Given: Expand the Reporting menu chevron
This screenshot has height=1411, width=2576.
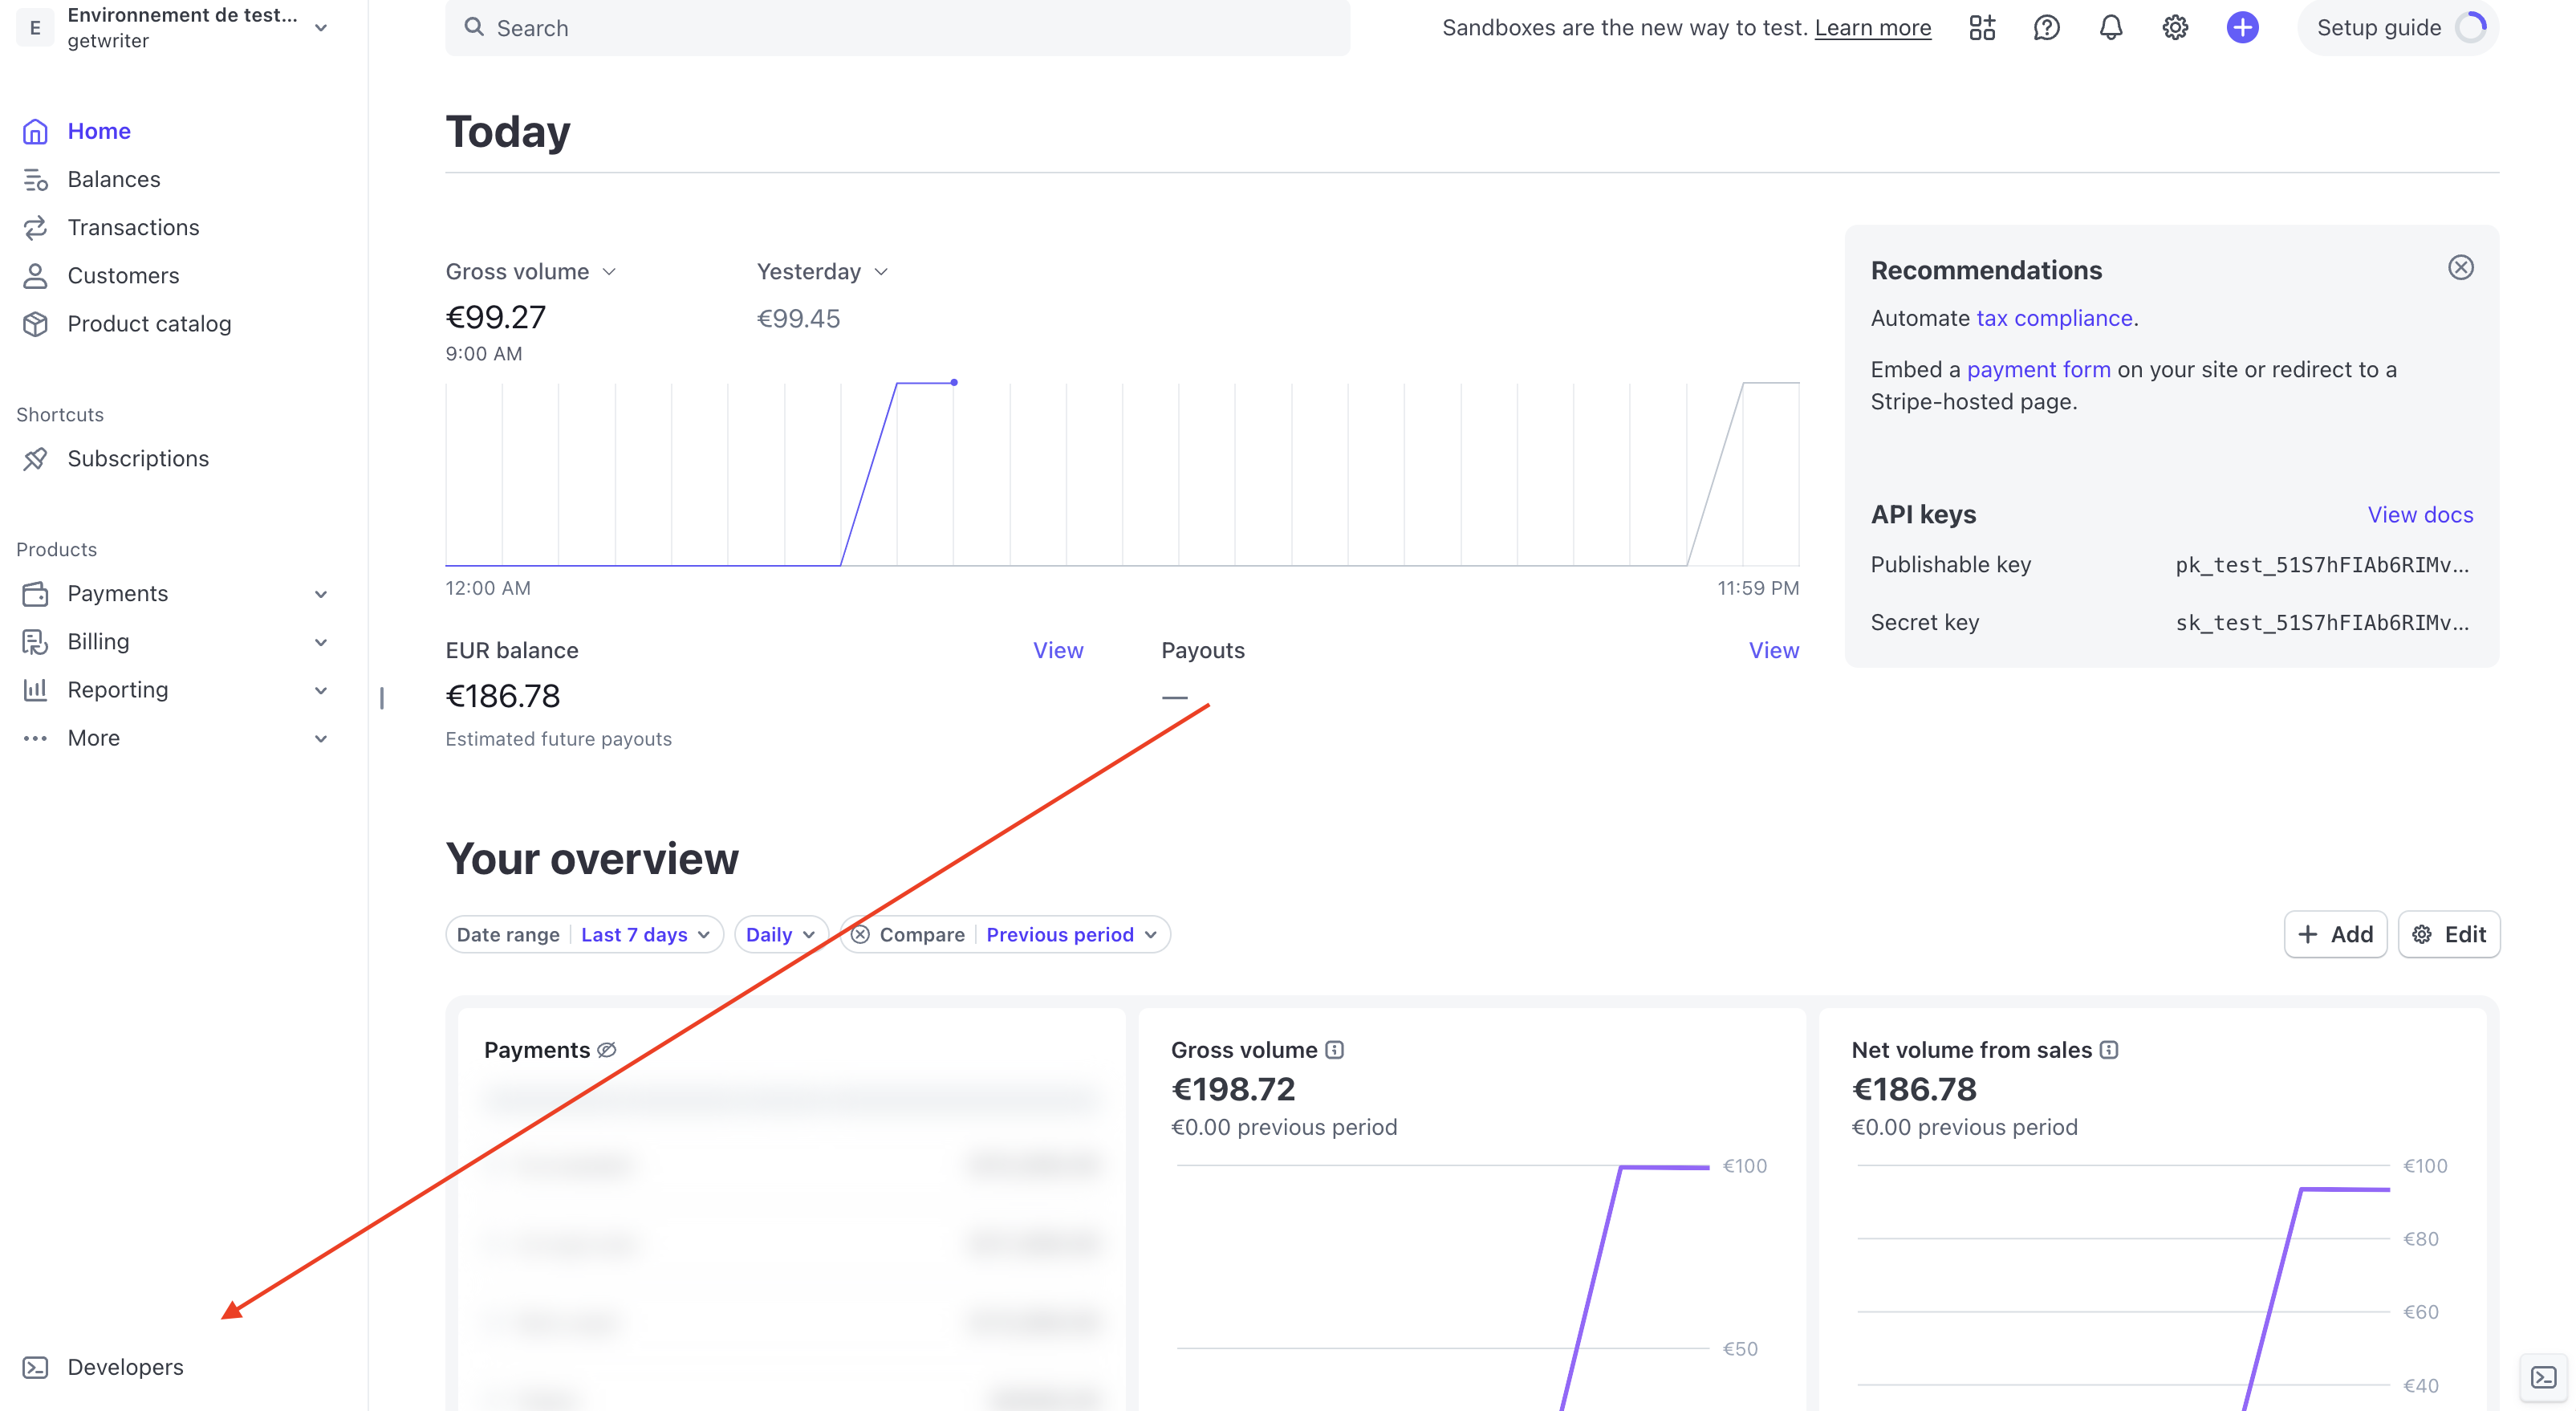Looking at the screenshot, I should pyautogui.click(x=321, y=690).
